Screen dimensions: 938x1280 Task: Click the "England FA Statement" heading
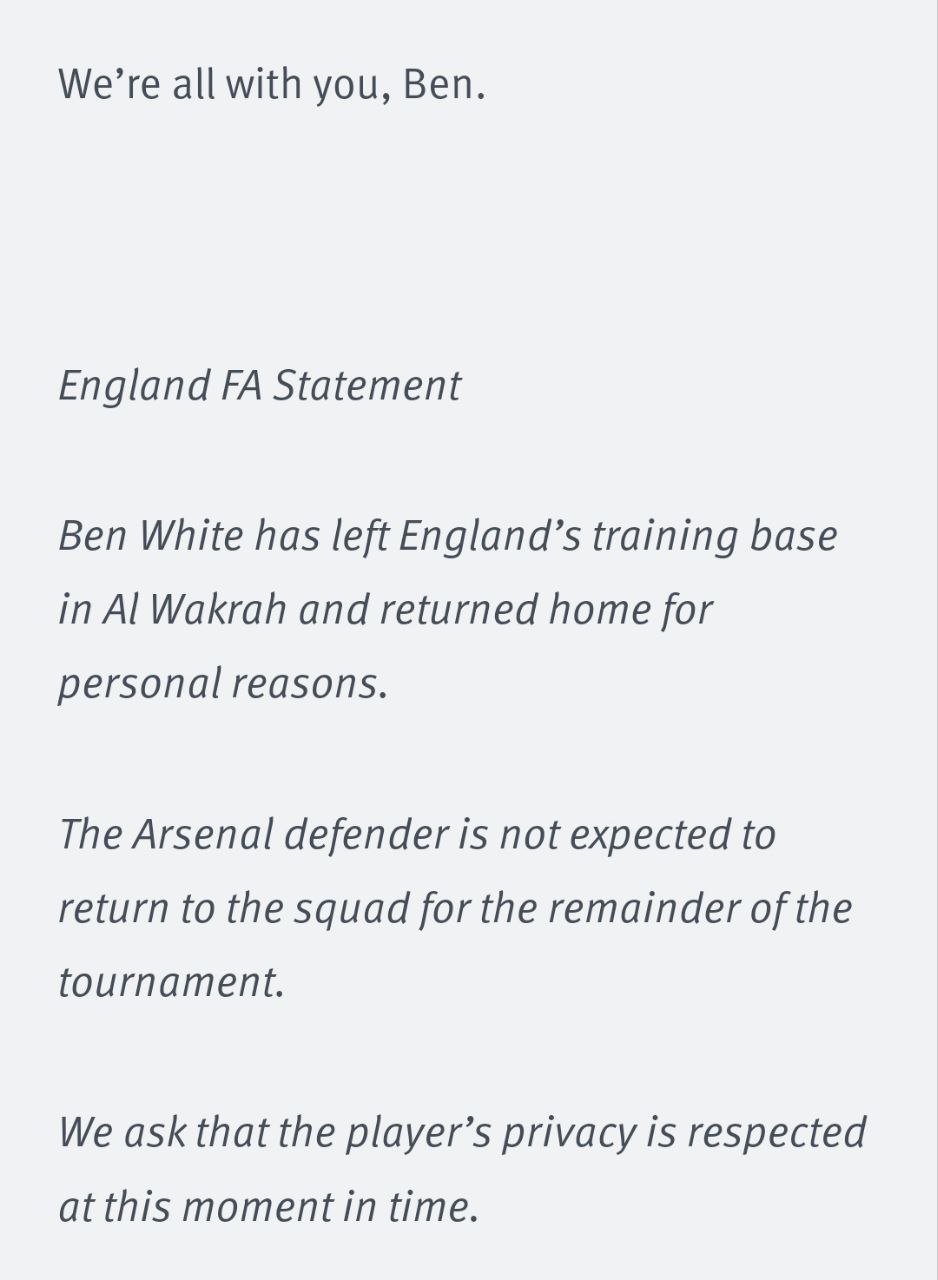tap(259, 386)
